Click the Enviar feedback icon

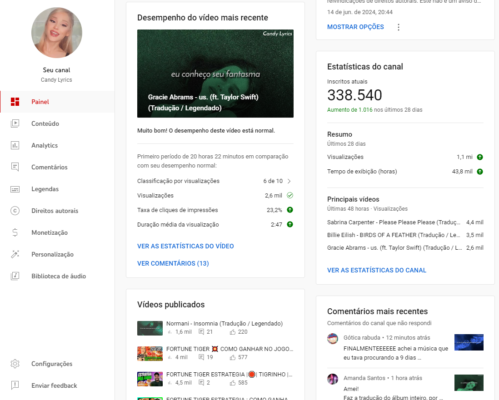[x=15, y=385]
